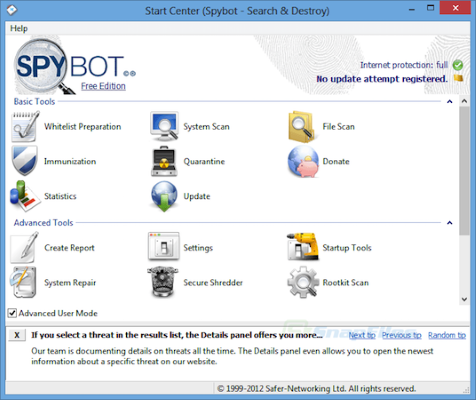Click the copyright Safer-Networking status text
This screenshot has height=400, width=476.
316,389
